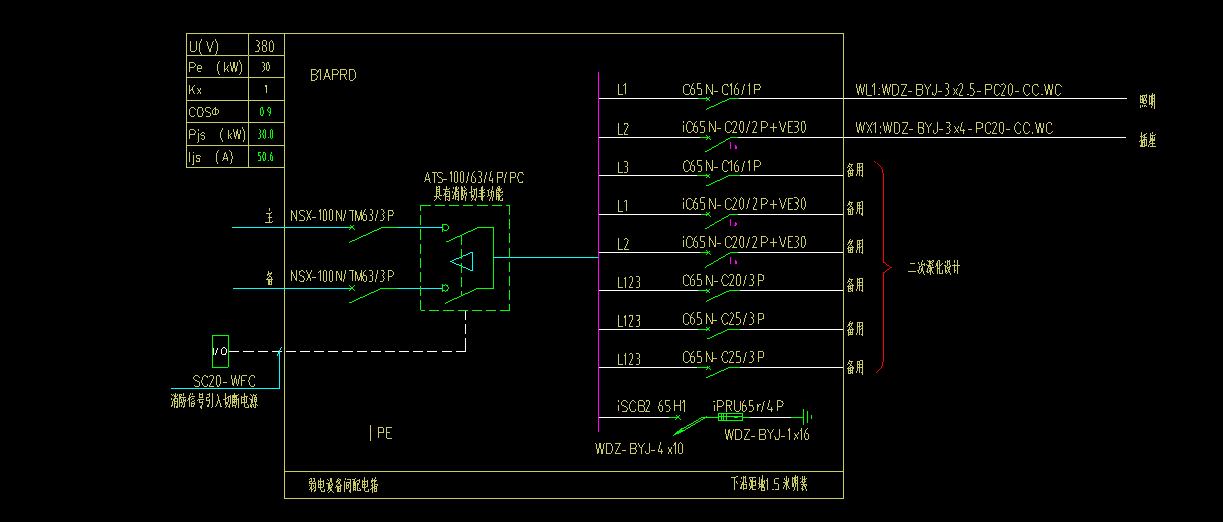
Task: Select the WL1:WDZ-BYJ-3x2.5-PC20-CC.WC cable label
Action: [958, 90]
